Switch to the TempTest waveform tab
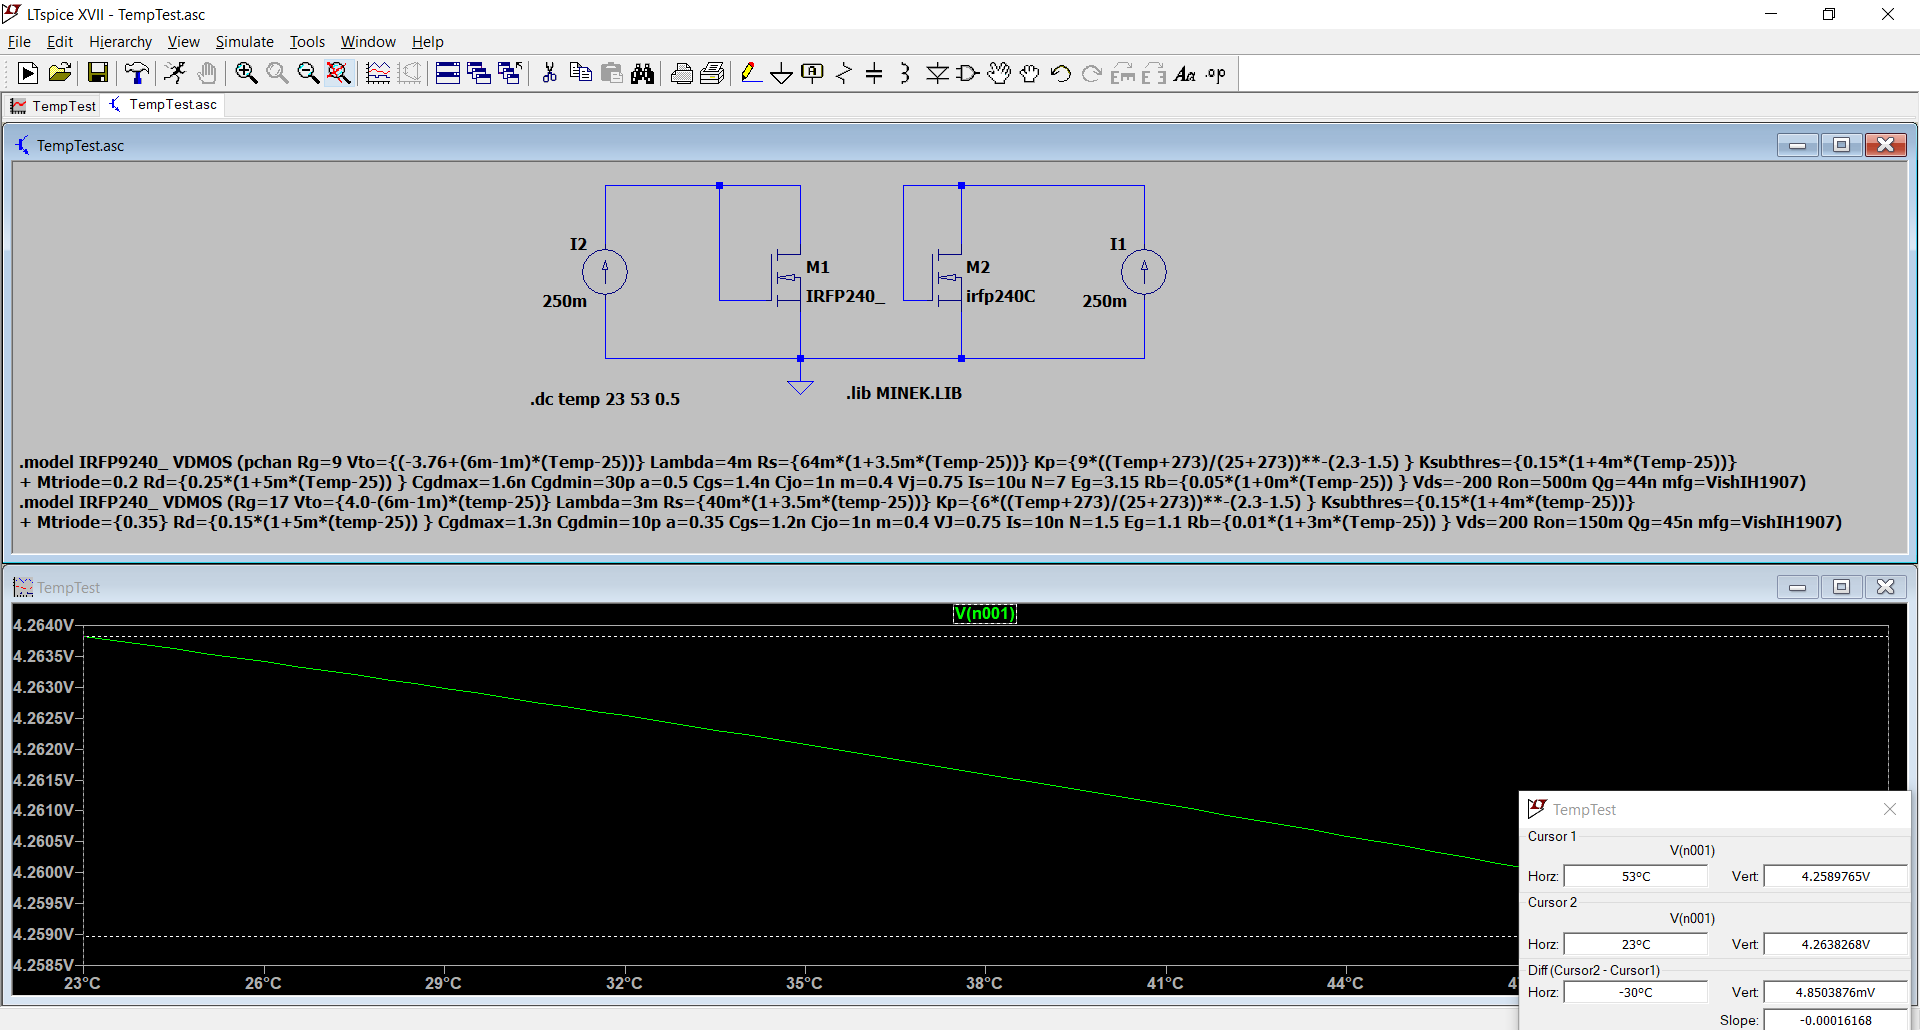 (x=53, y=106)
